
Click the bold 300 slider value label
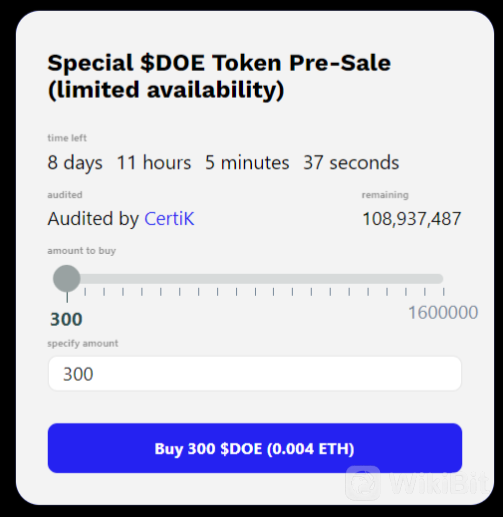click(66, 319)
